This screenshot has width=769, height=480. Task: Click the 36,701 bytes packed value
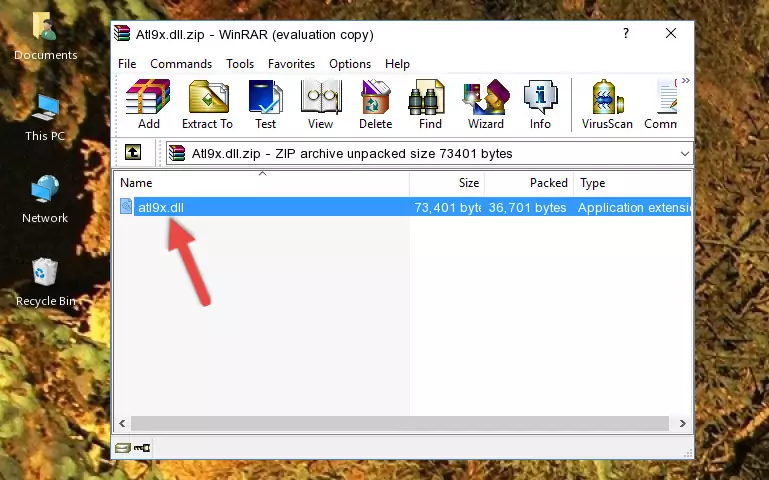click(x=527, y=207)
